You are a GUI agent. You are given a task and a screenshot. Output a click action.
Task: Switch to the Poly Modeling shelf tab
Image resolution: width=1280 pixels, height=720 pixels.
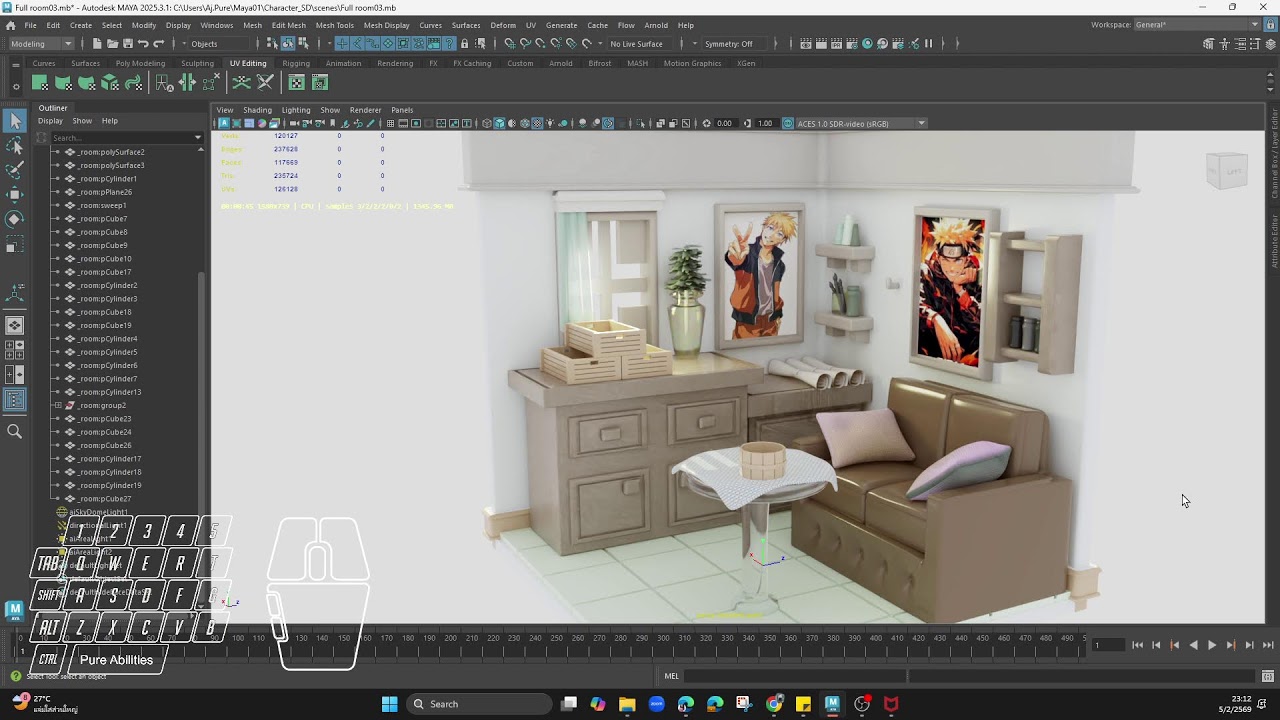pyautogui.click(x=140, y=63)
